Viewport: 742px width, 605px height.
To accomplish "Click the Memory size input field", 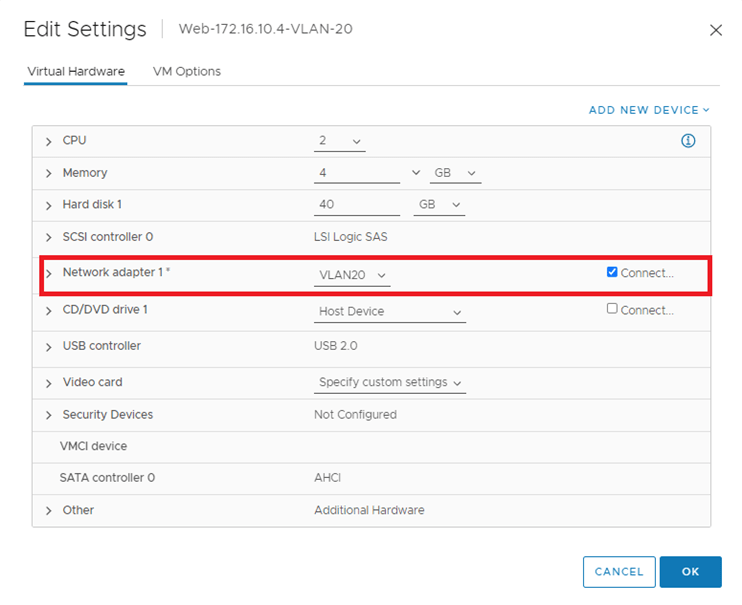I will [x=356, y=173].
